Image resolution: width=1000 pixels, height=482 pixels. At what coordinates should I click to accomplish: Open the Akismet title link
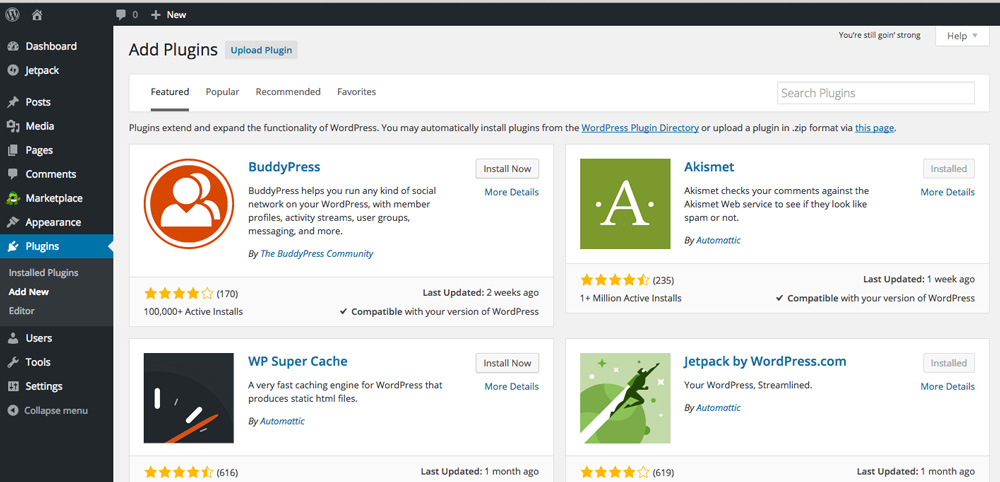[x=709, y=167]
